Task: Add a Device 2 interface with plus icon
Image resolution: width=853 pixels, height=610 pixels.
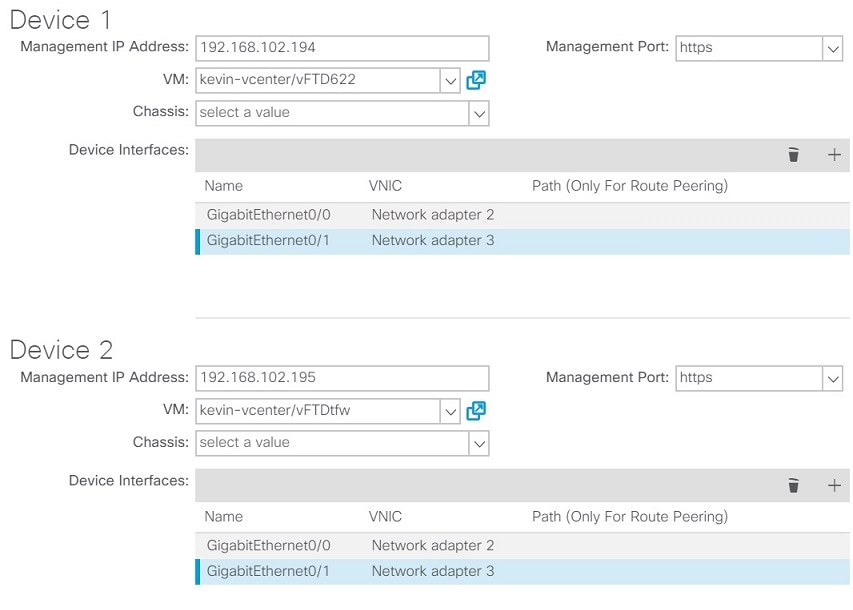Action: click(x=834, y=485)
